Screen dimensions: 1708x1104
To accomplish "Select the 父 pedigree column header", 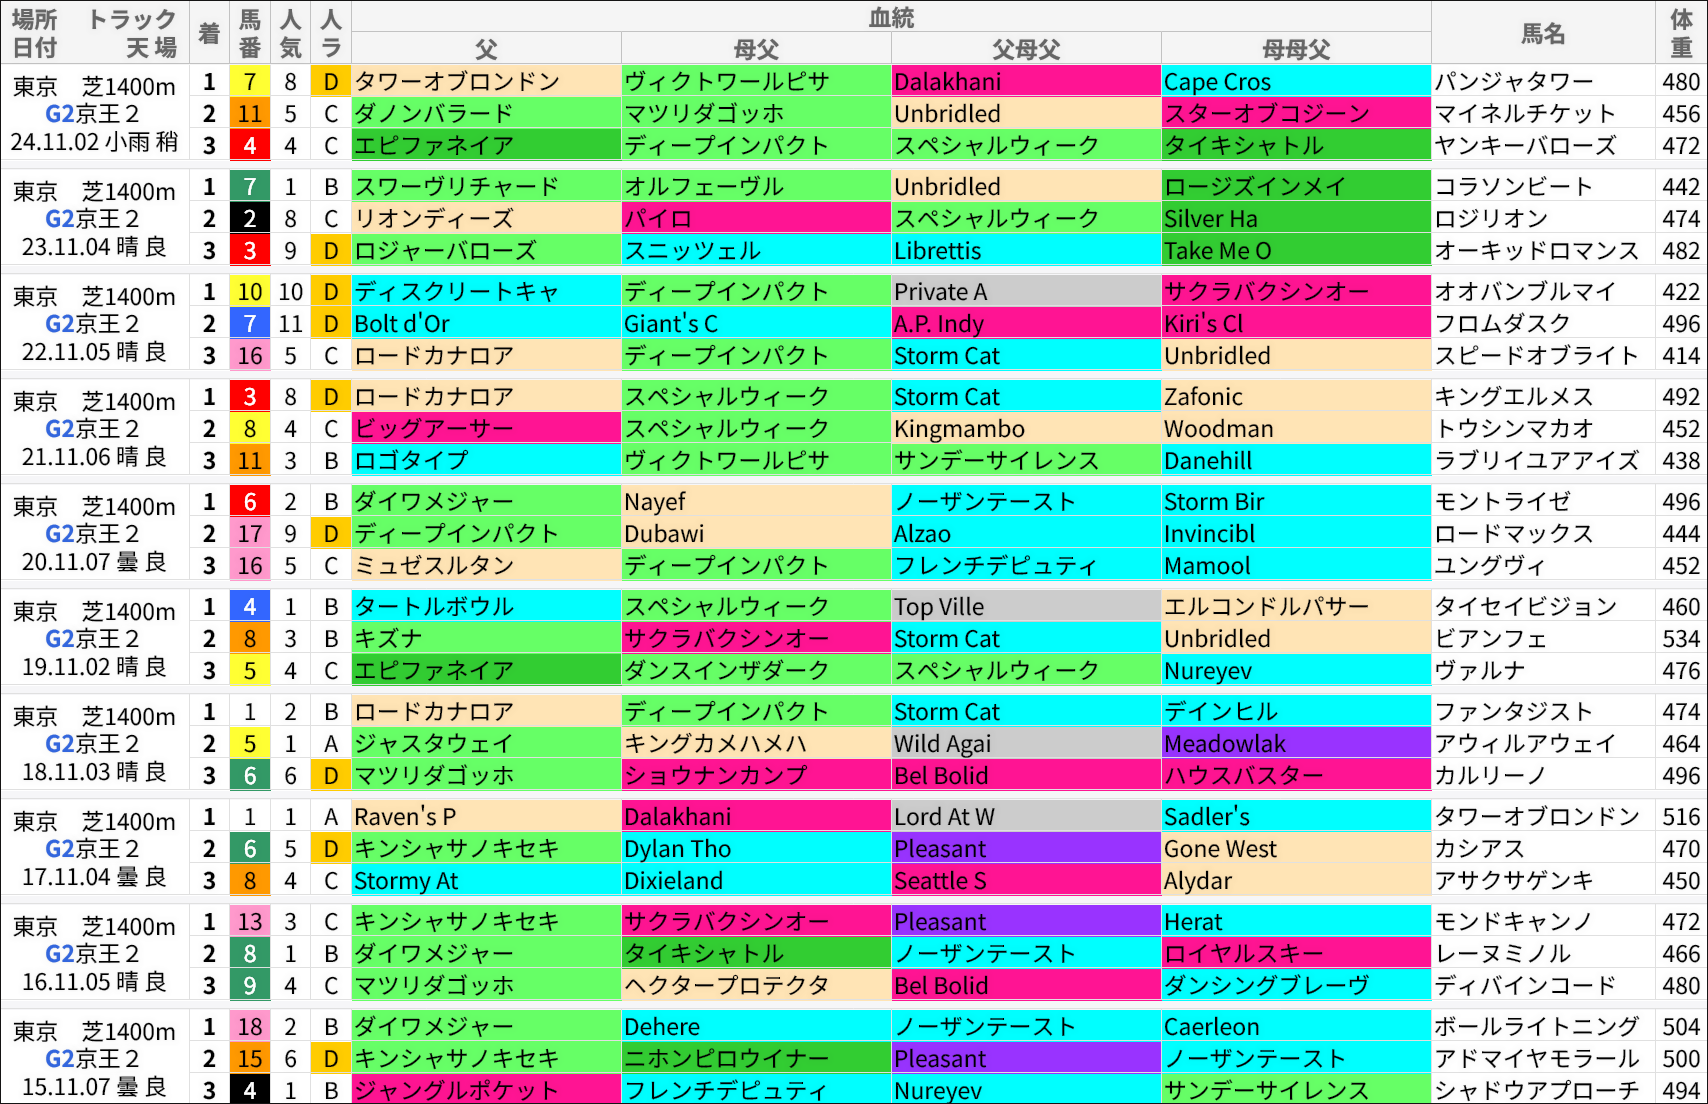I will [486, 47].
